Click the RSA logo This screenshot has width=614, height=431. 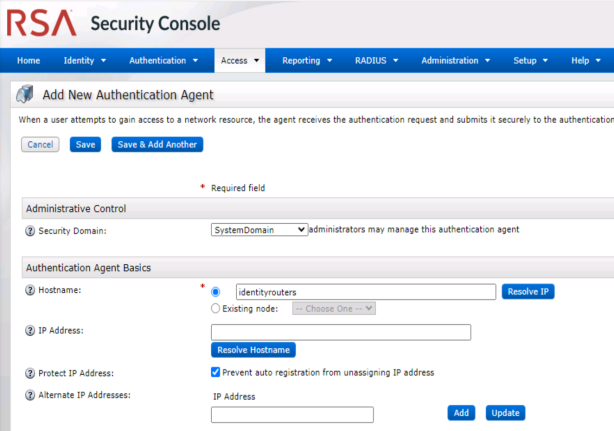42,23
